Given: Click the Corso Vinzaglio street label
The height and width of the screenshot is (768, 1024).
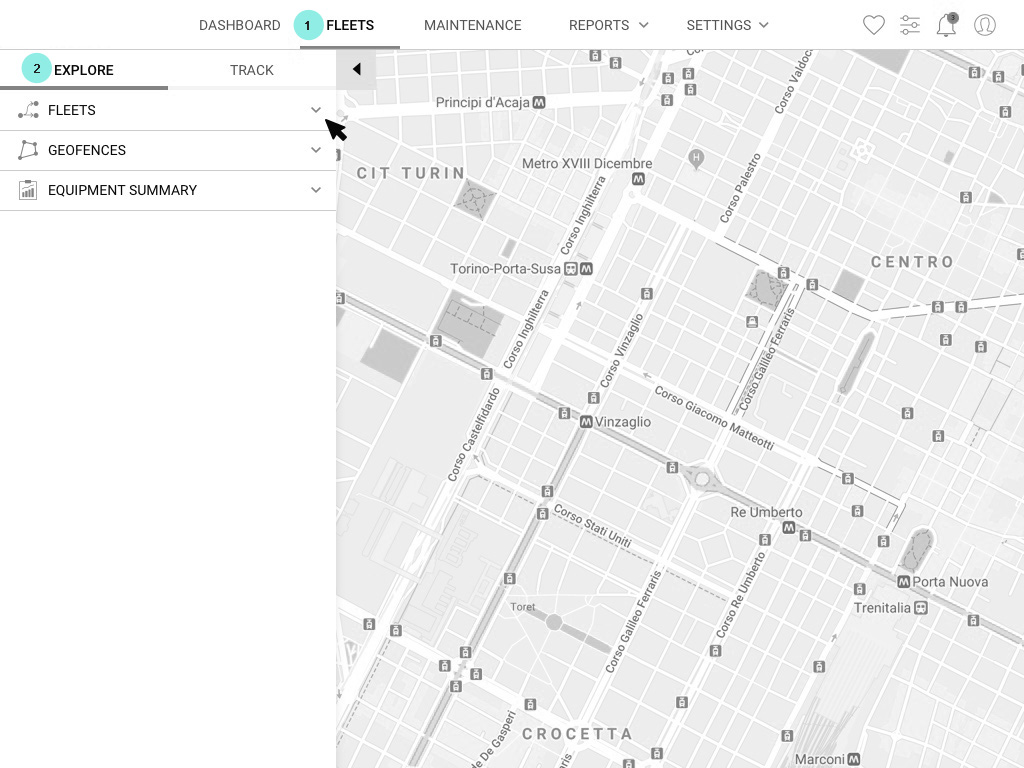Looking at the screenshot, I should (622, 351).
